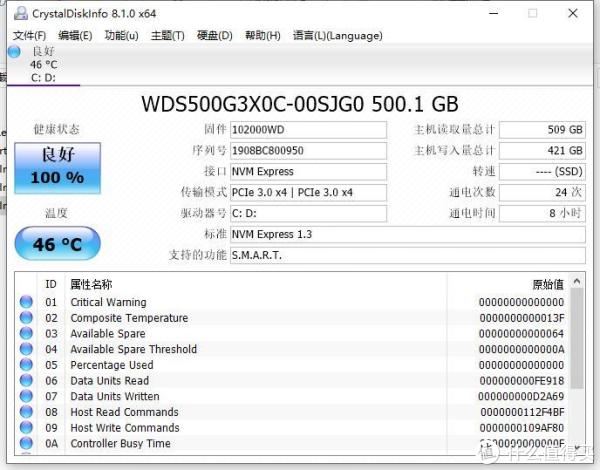Click the ID column header
This screenshot has width=600, height=470.
point(51,284)
